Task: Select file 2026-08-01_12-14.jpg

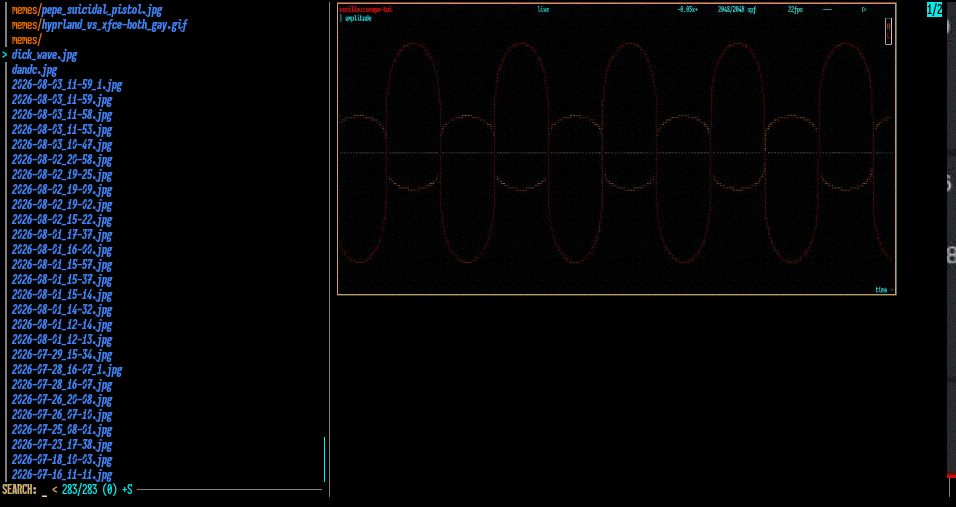Action: pyautogui.click(x=62, y=325)
